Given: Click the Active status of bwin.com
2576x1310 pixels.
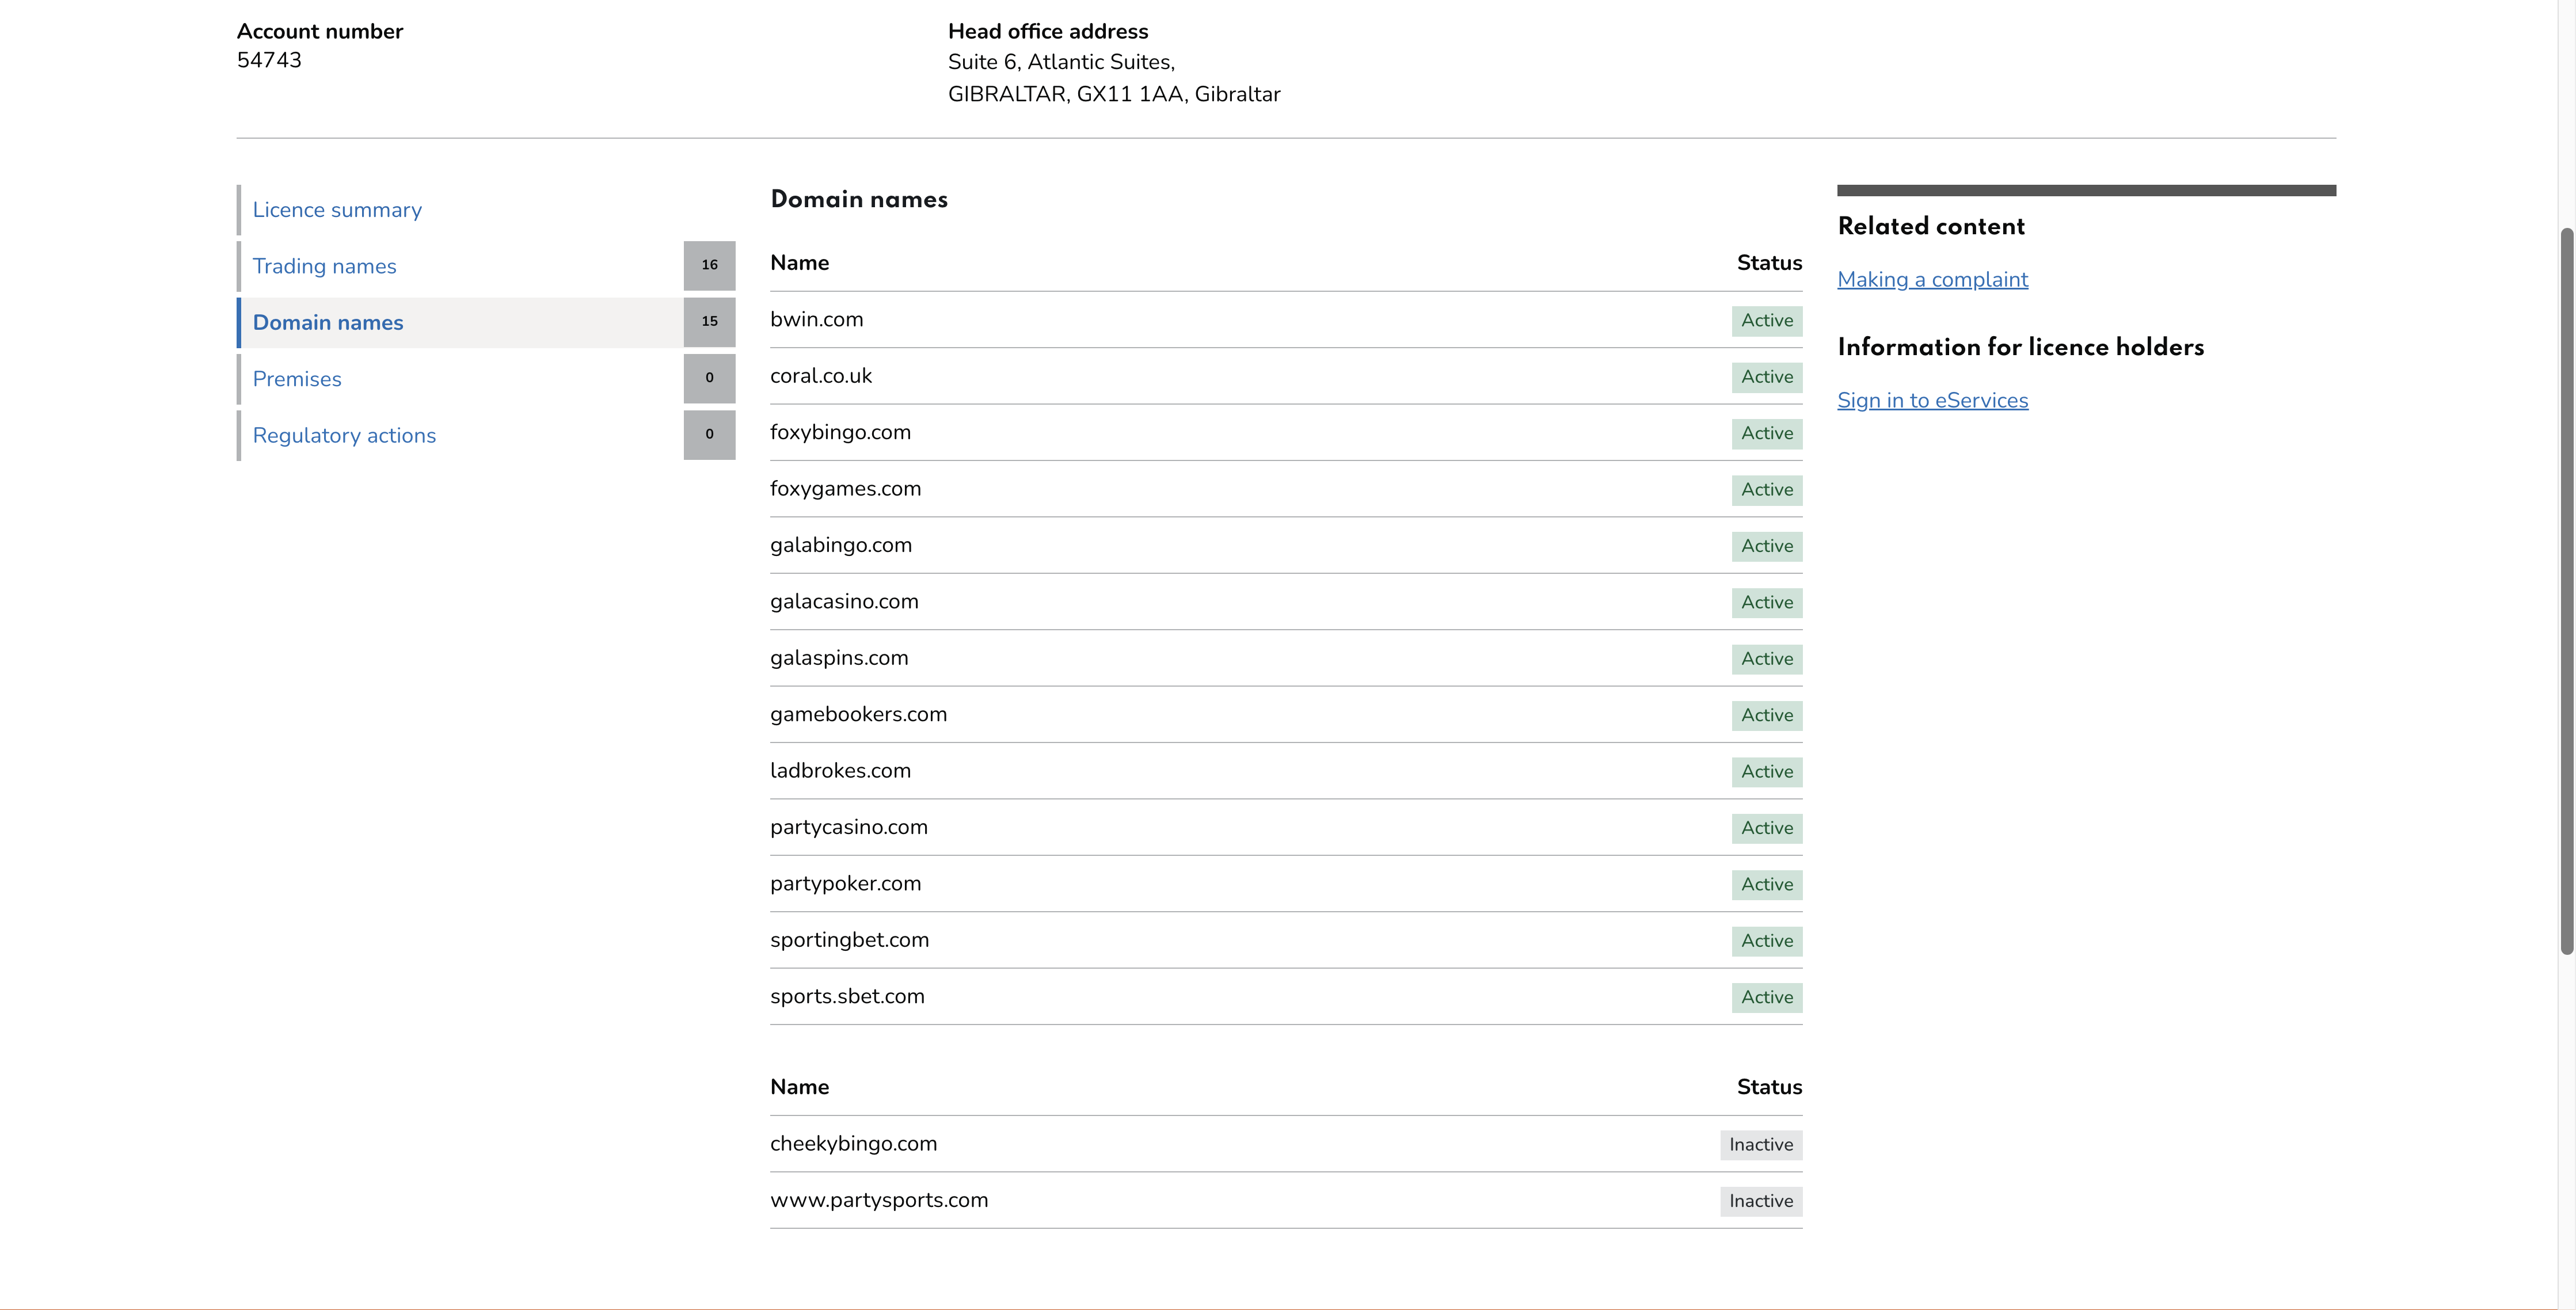Looking at the screenshot, I should click(1767, 321).
